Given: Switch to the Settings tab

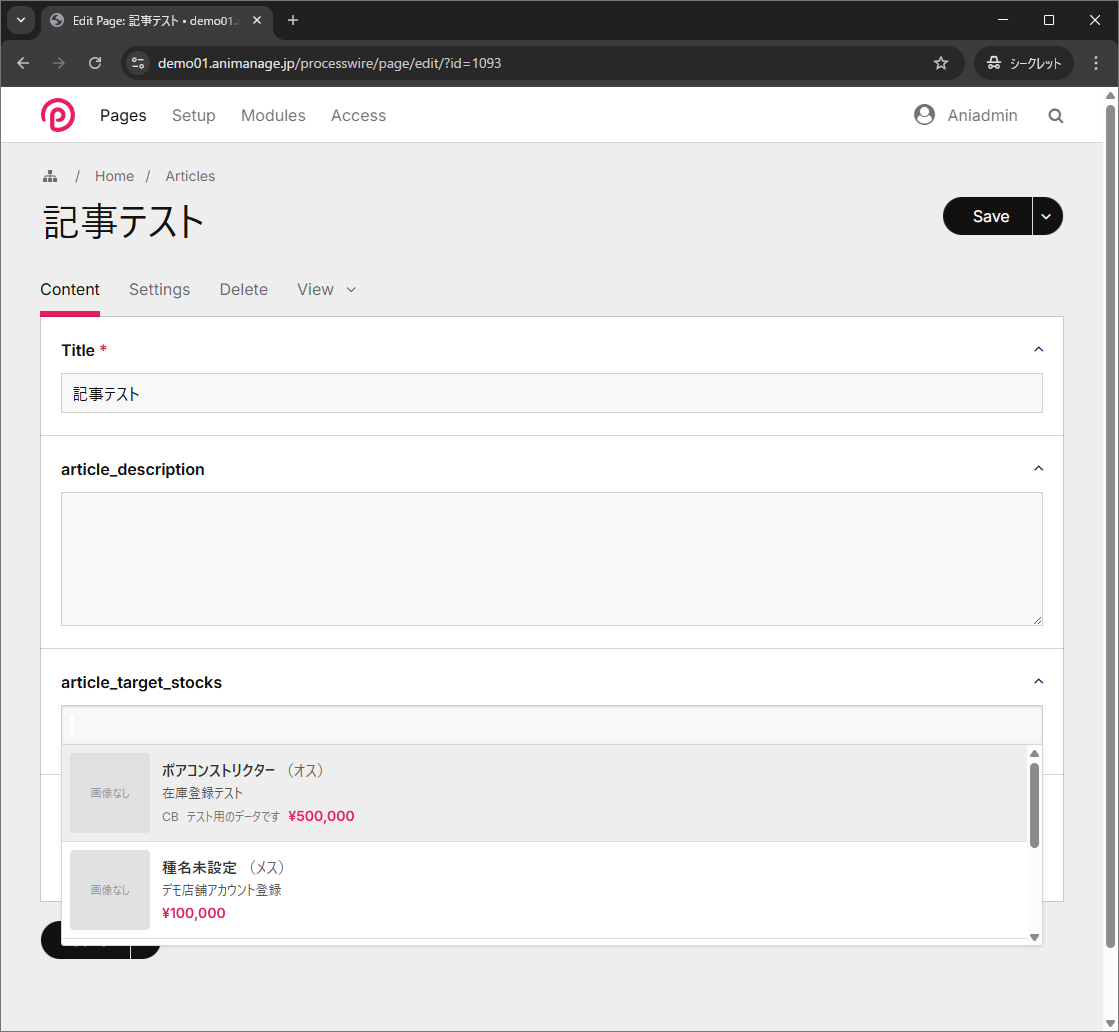Looking at the screenshot, I should pyautogui.click(x=159, y=290).
